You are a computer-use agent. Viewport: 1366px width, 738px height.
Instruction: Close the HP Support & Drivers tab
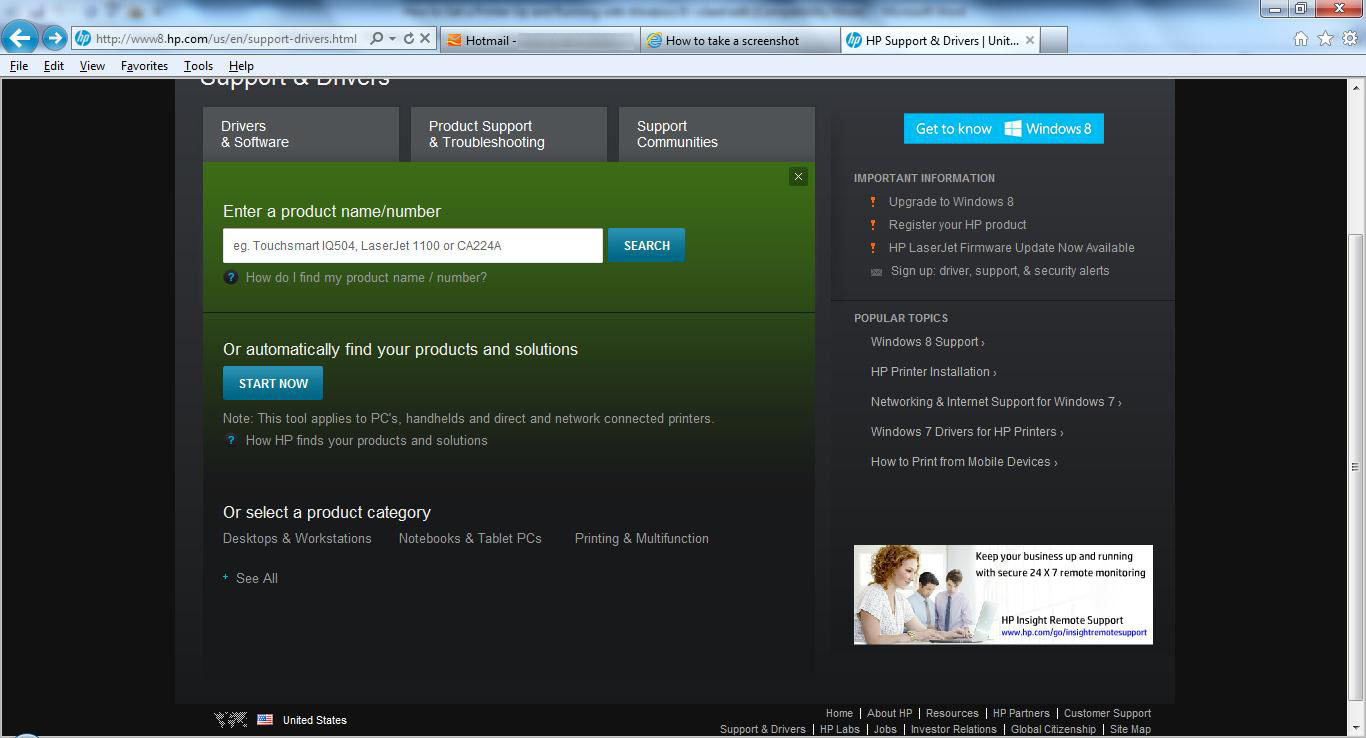[x=1030, y=40]
